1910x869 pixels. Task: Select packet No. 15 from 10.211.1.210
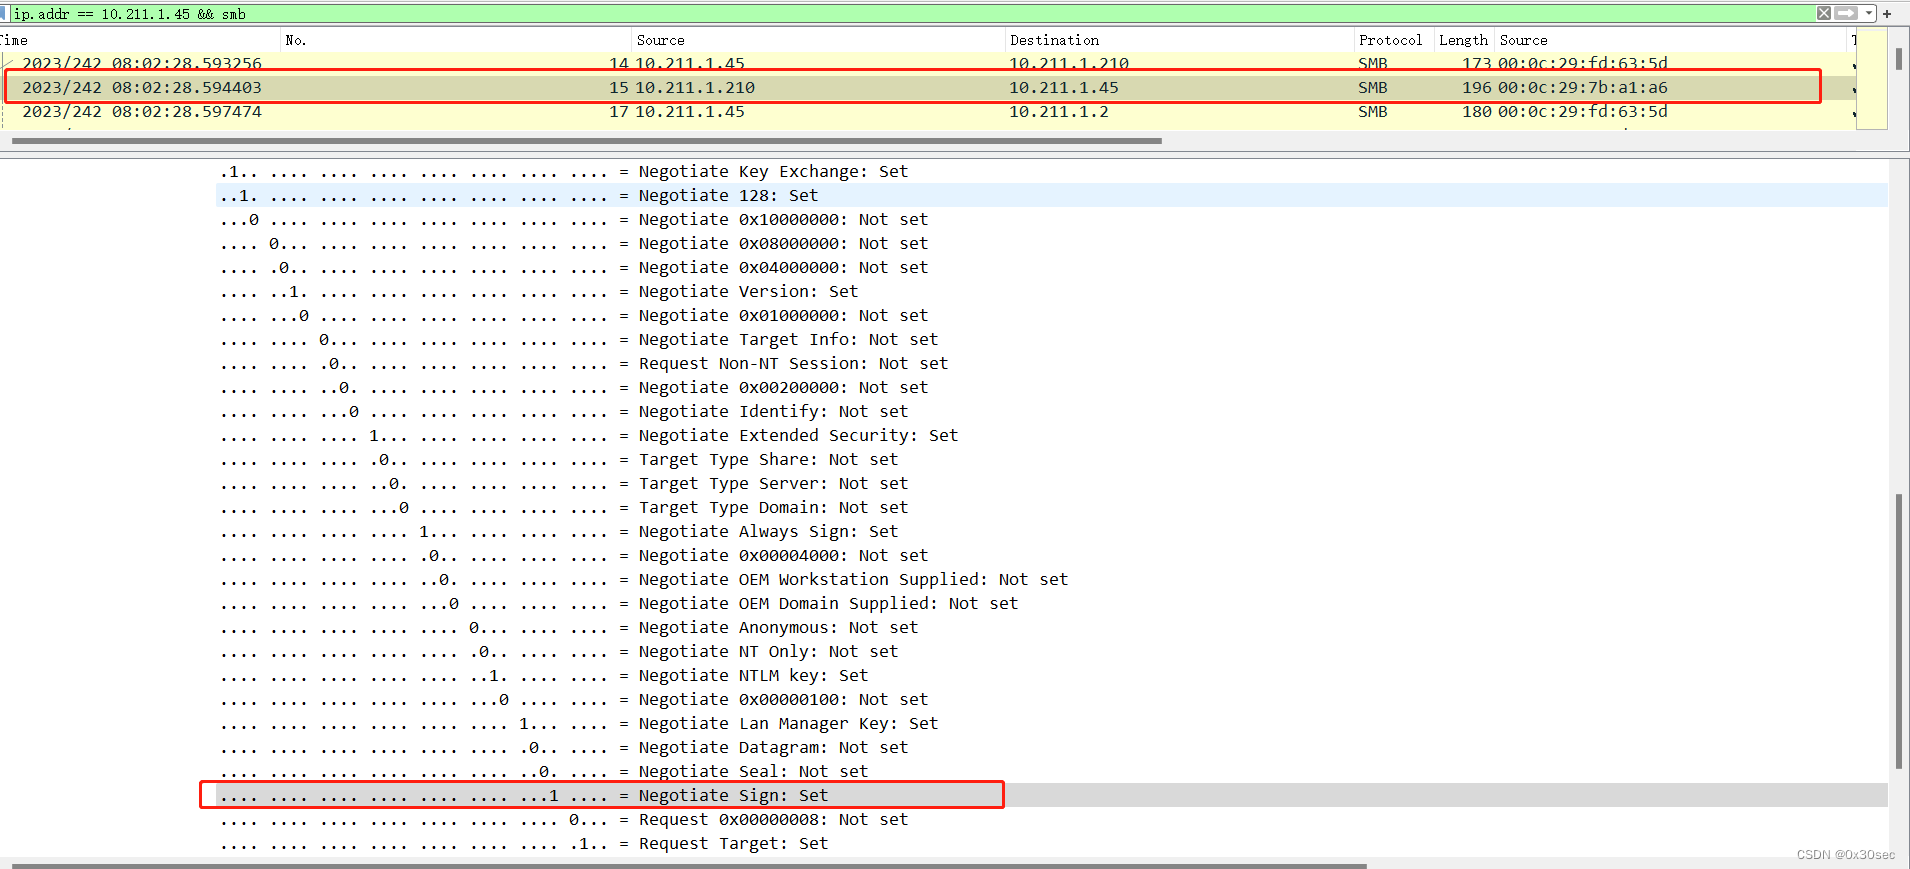tap(928, 88)
